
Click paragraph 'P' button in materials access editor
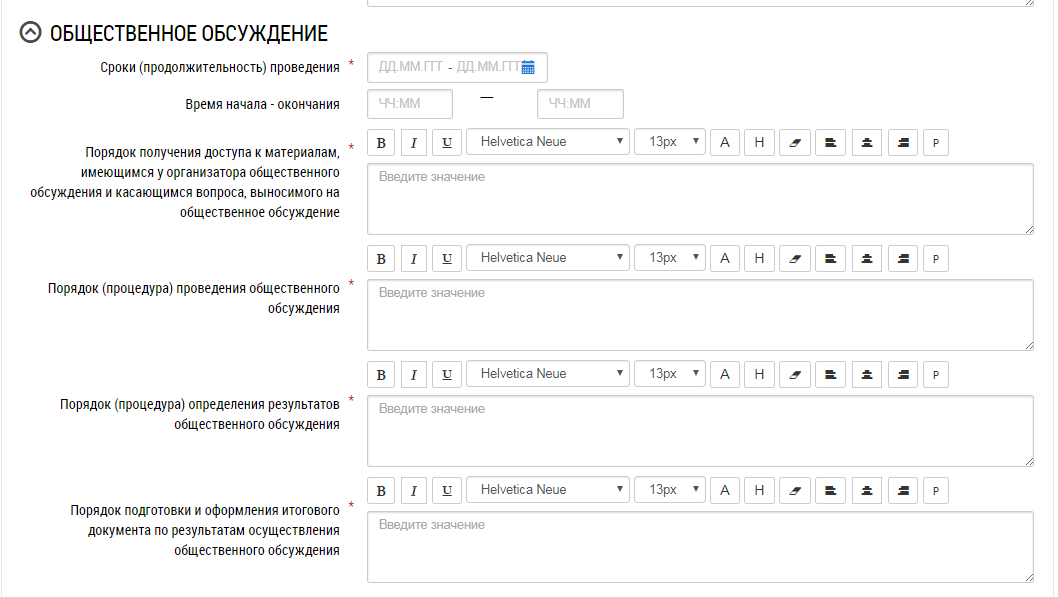pyautogui.click(x=935, y=142)
